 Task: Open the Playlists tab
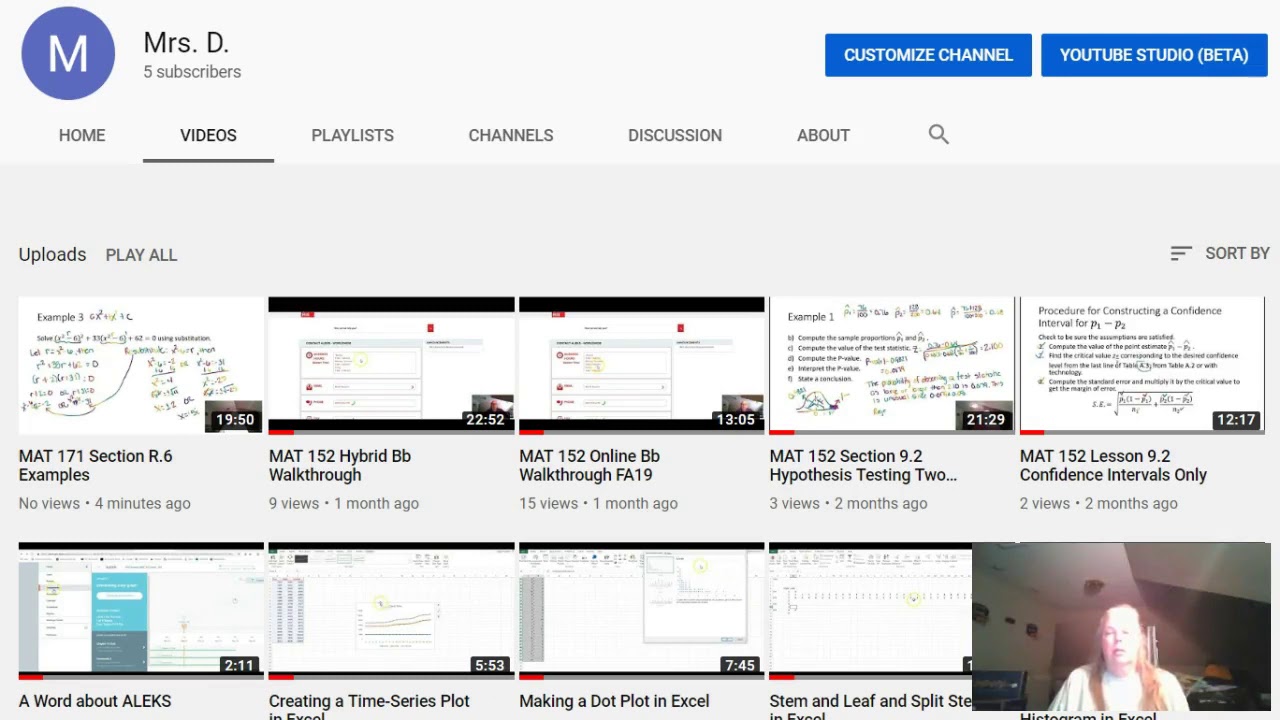tap(352, 135)
